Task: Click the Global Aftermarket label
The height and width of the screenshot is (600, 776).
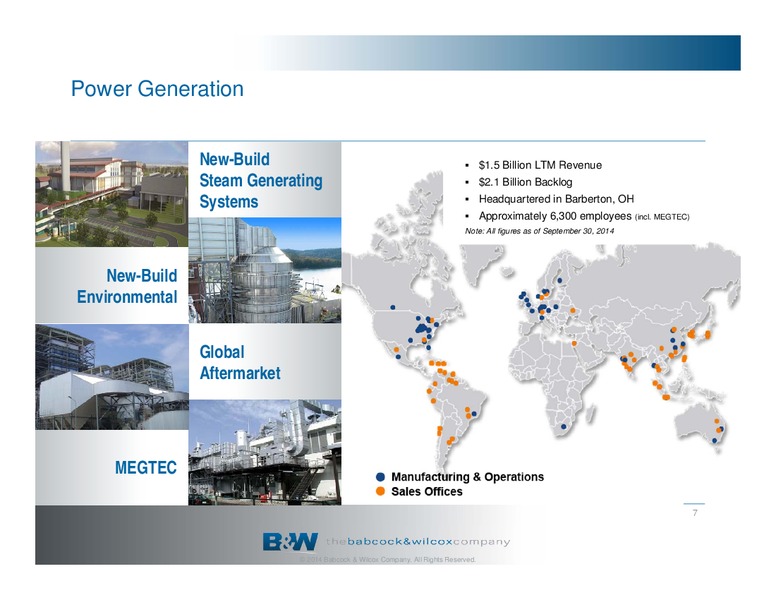Action: tap(240, 362)
